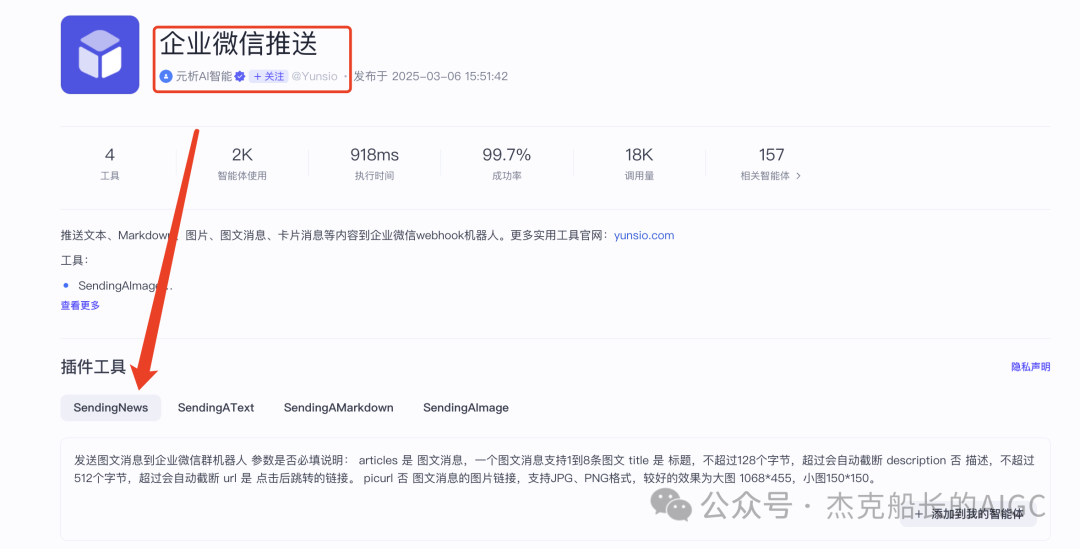Click the verified badge beside 元析AI智能

tap(240, 76)
